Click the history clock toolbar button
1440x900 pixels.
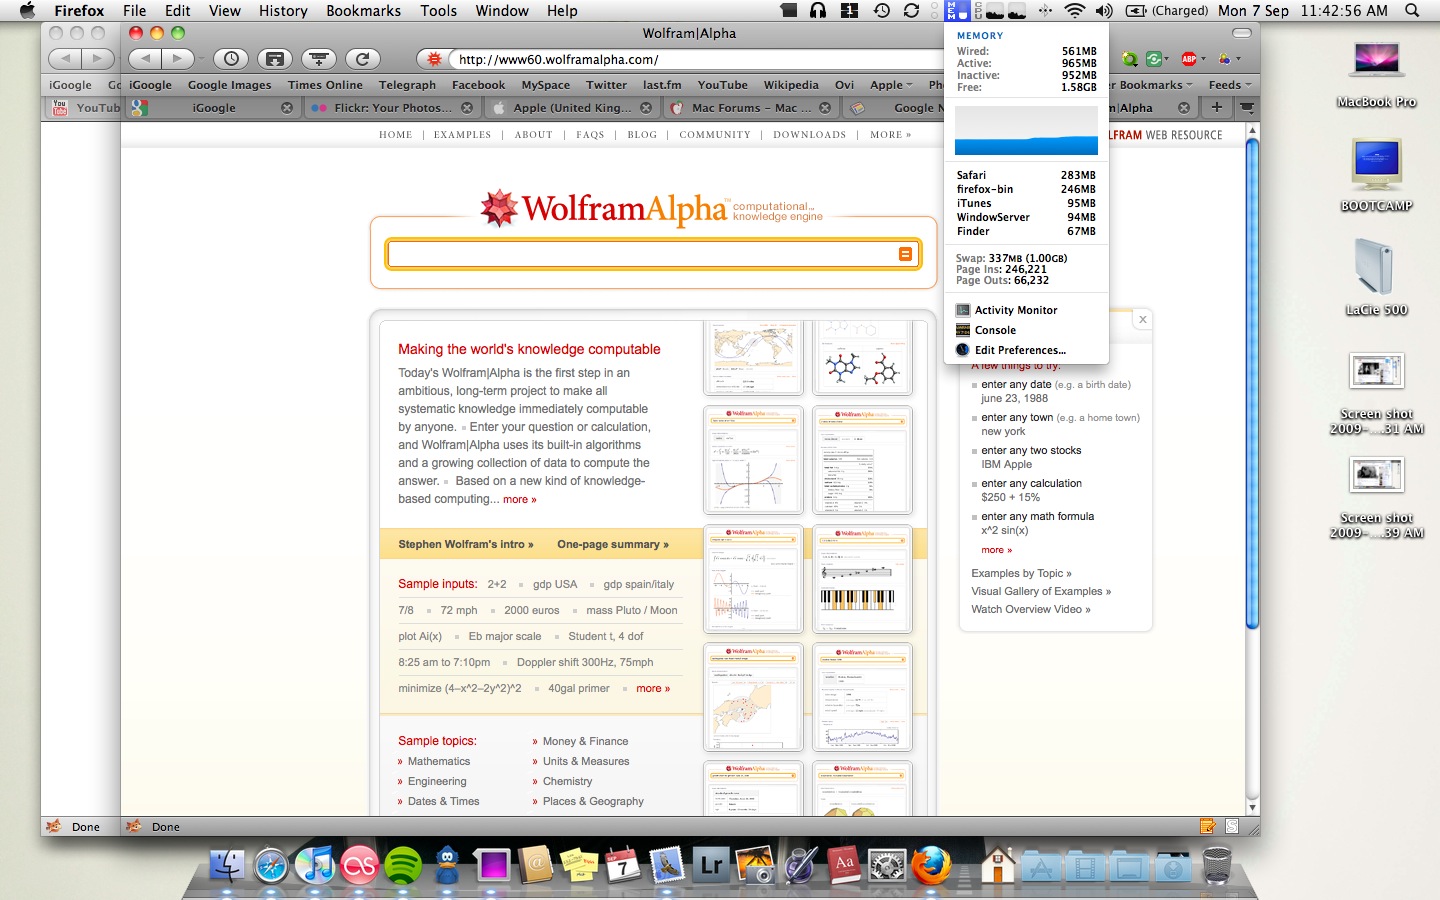(x=231, y=59)
